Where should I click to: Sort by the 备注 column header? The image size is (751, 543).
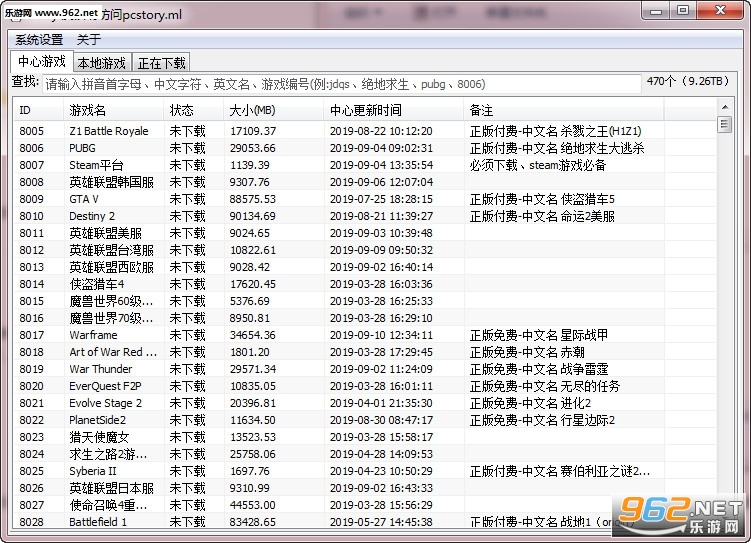pos(564,111)
